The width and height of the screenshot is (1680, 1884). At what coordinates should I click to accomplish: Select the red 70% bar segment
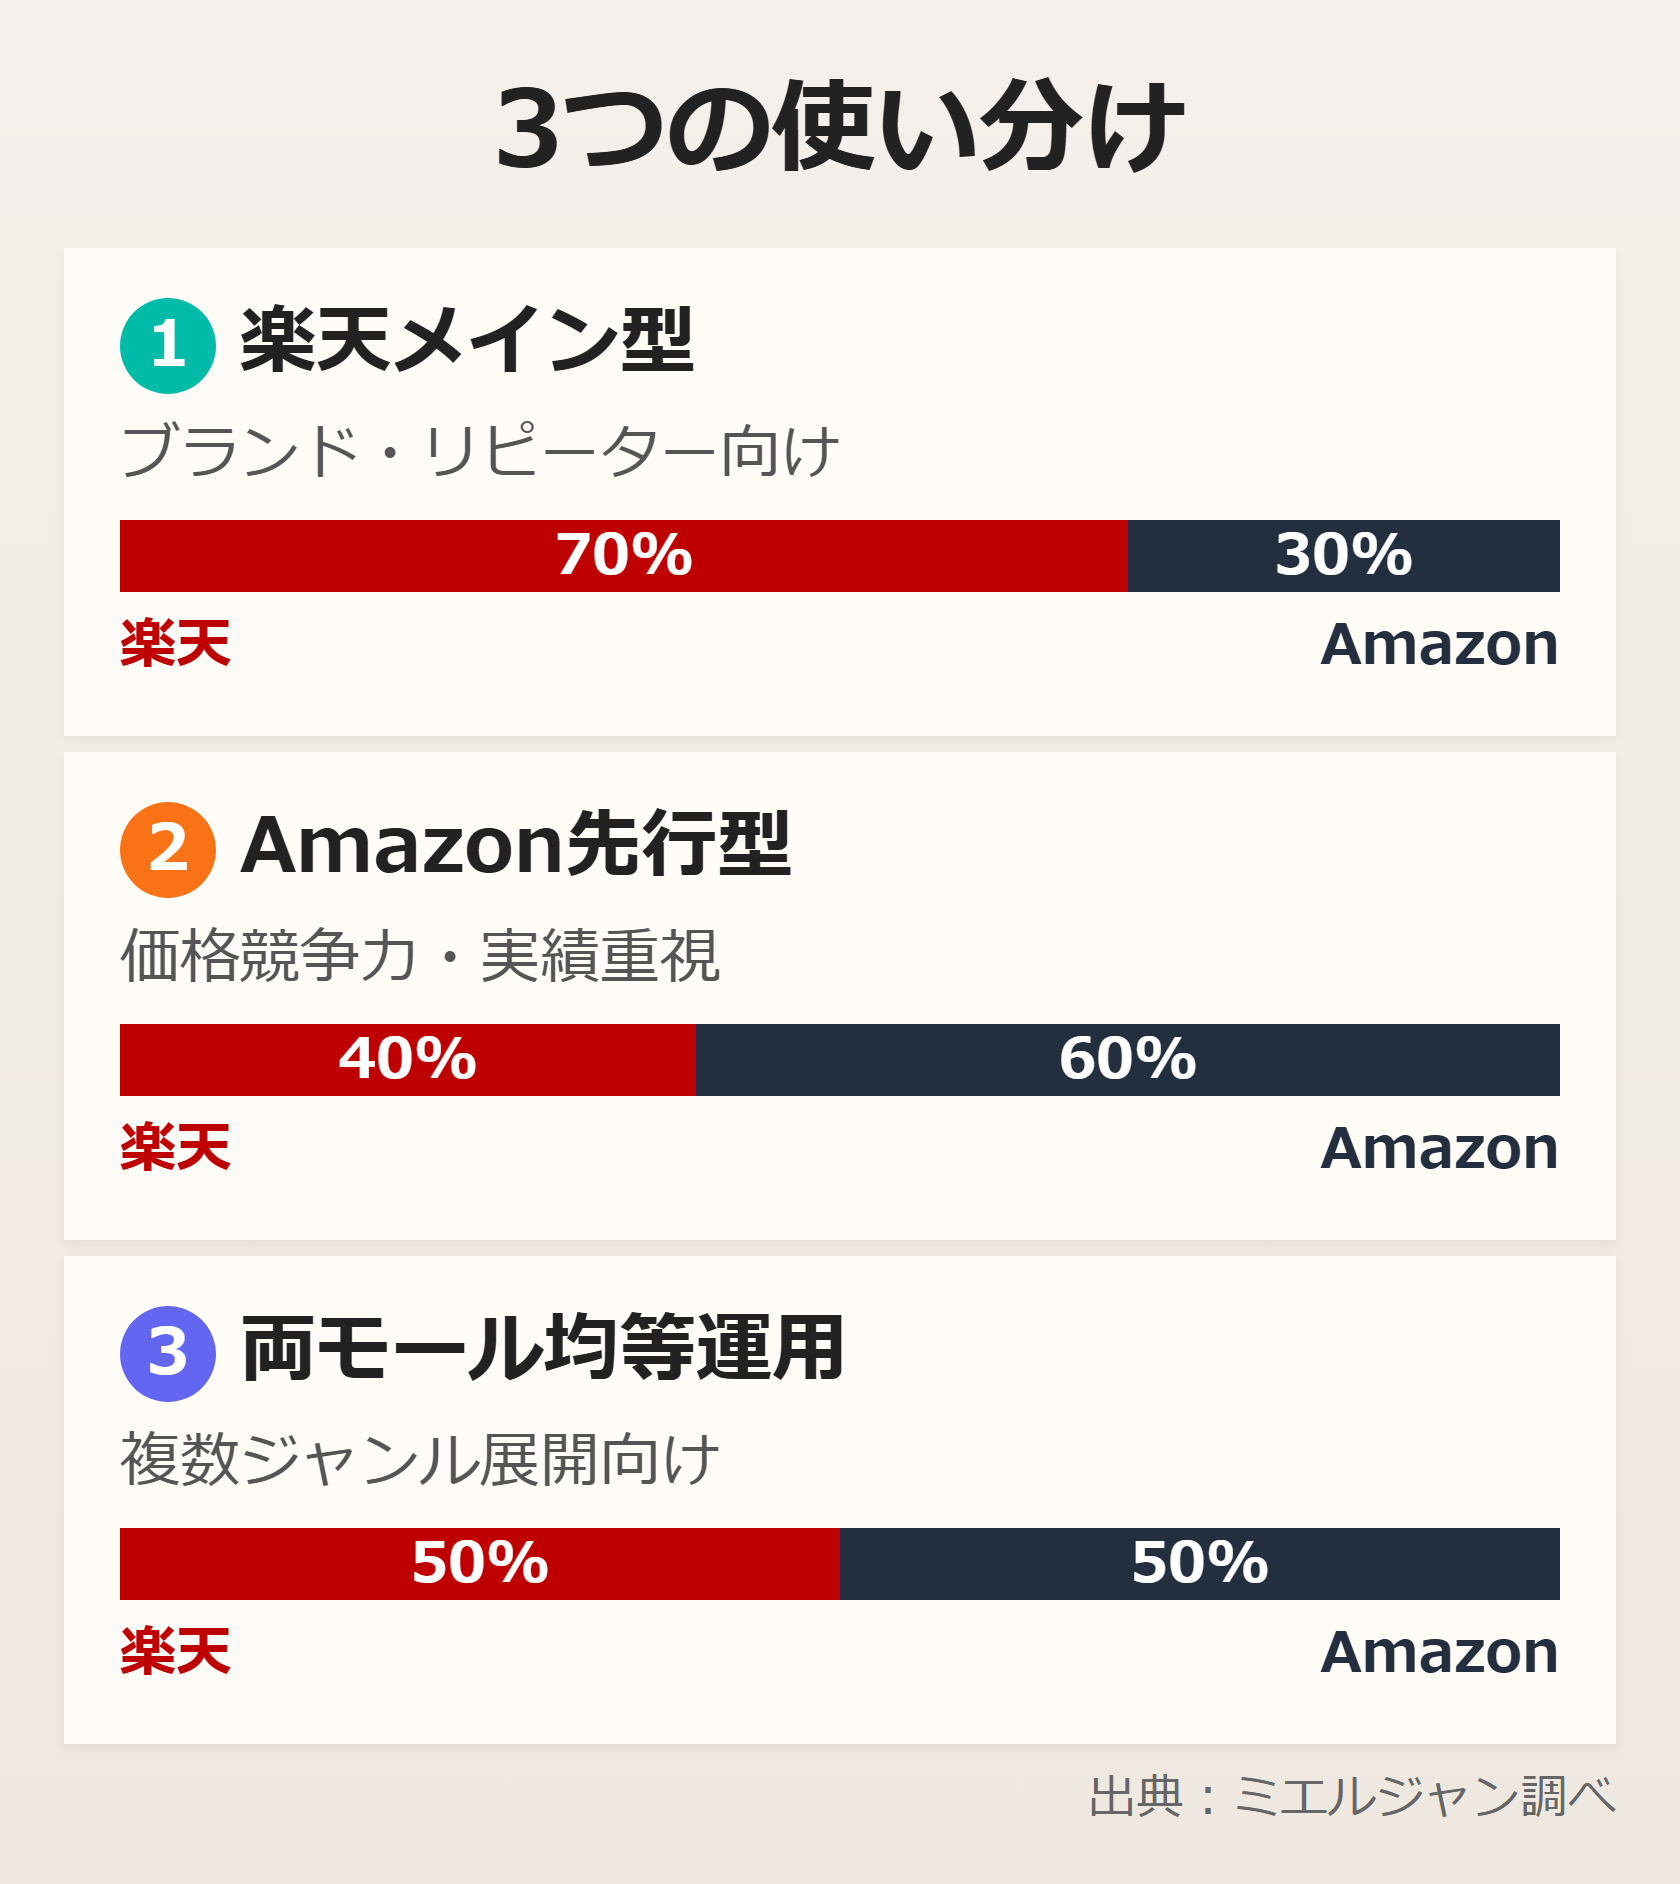coord(624,556)
